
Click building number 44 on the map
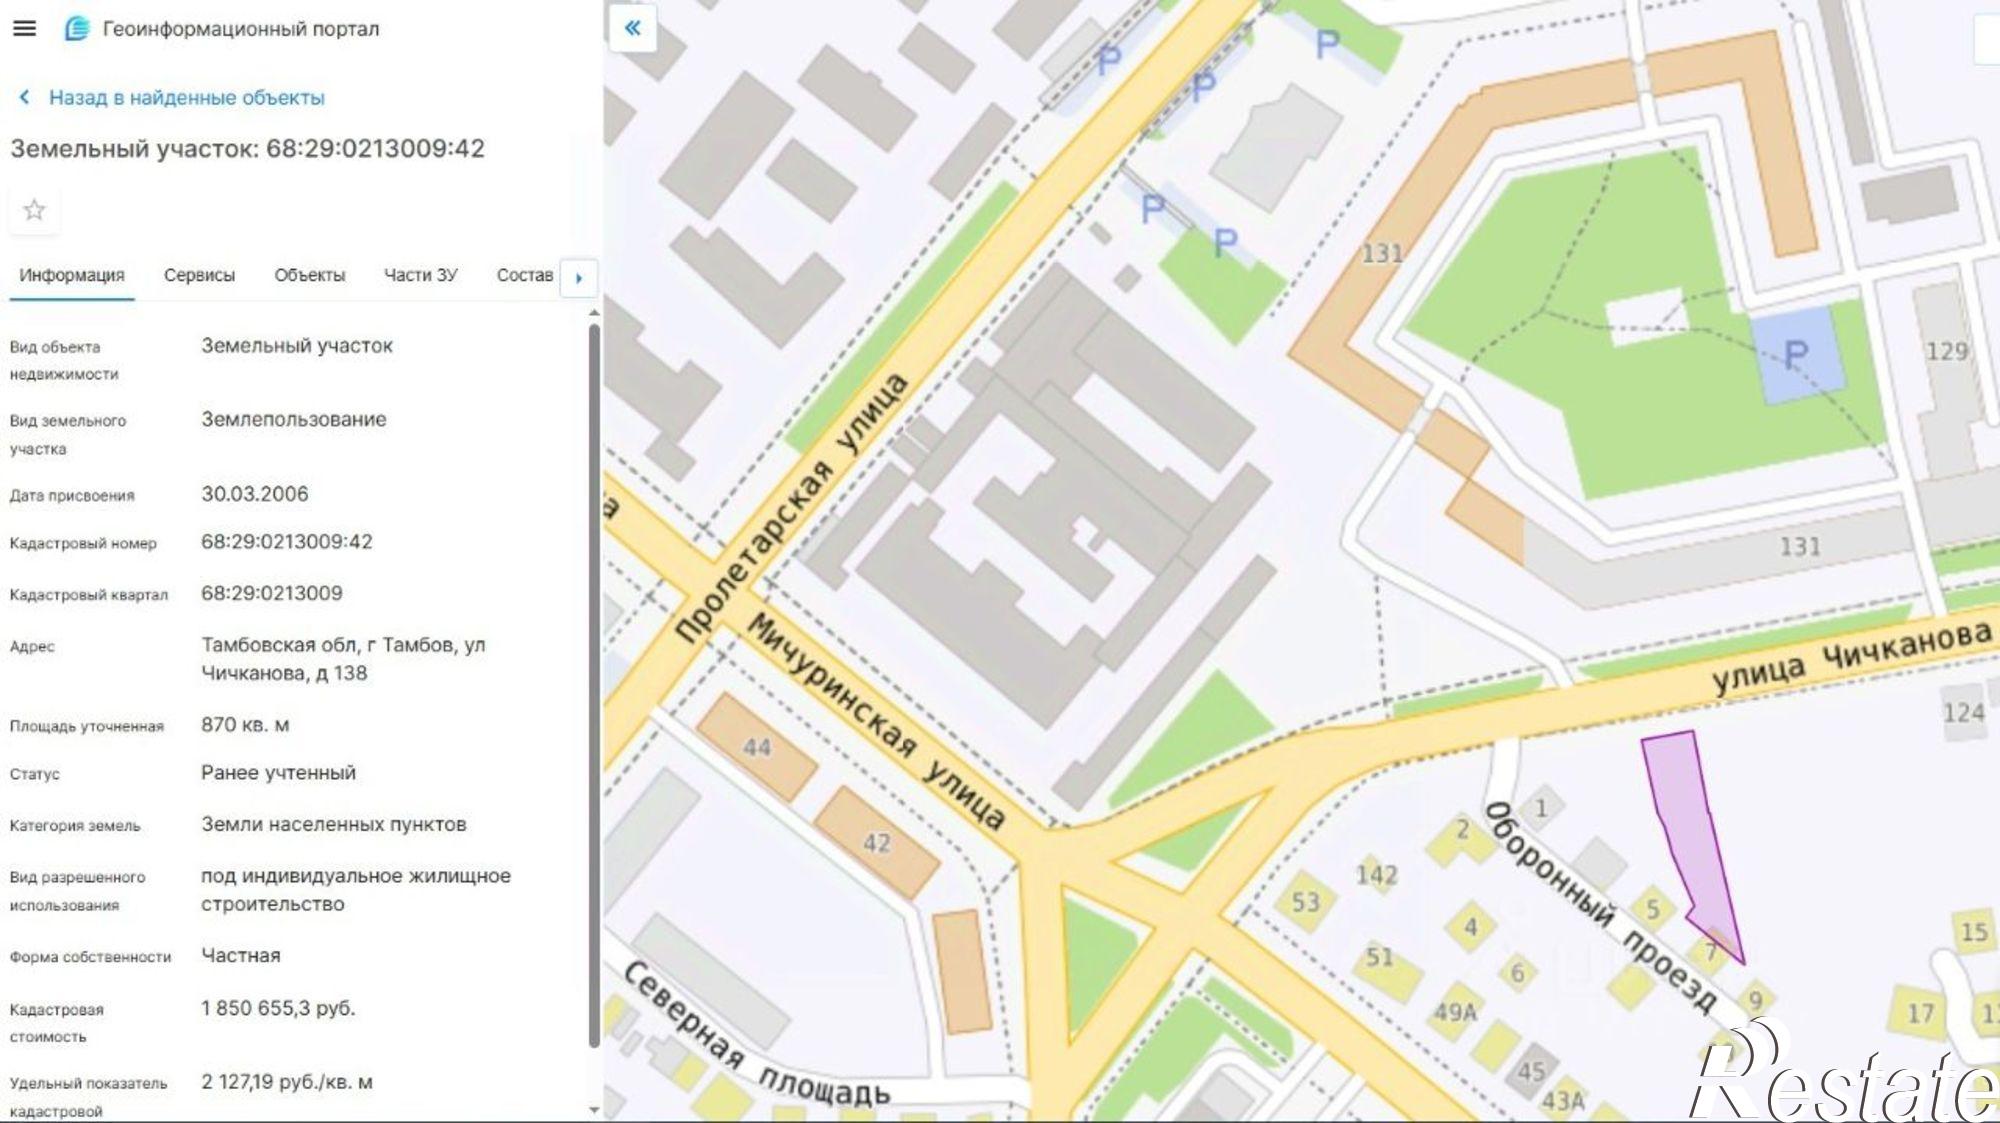click(757, 747)
